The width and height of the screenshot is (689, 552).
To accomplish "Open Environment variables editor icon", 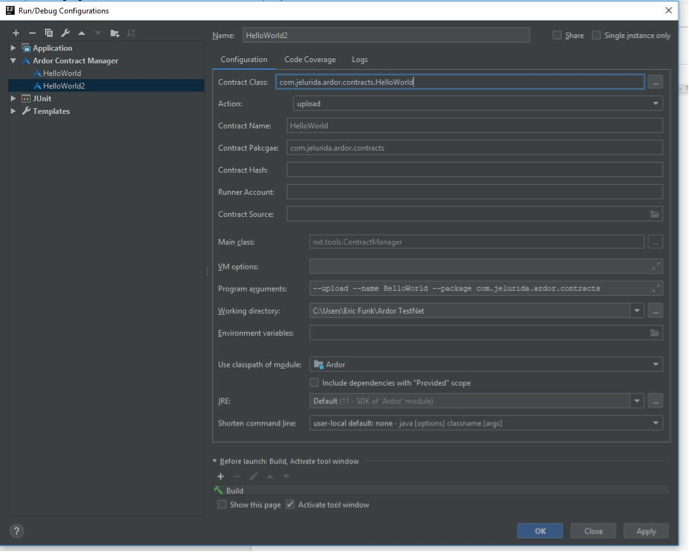I will click(x=654, y=333).
